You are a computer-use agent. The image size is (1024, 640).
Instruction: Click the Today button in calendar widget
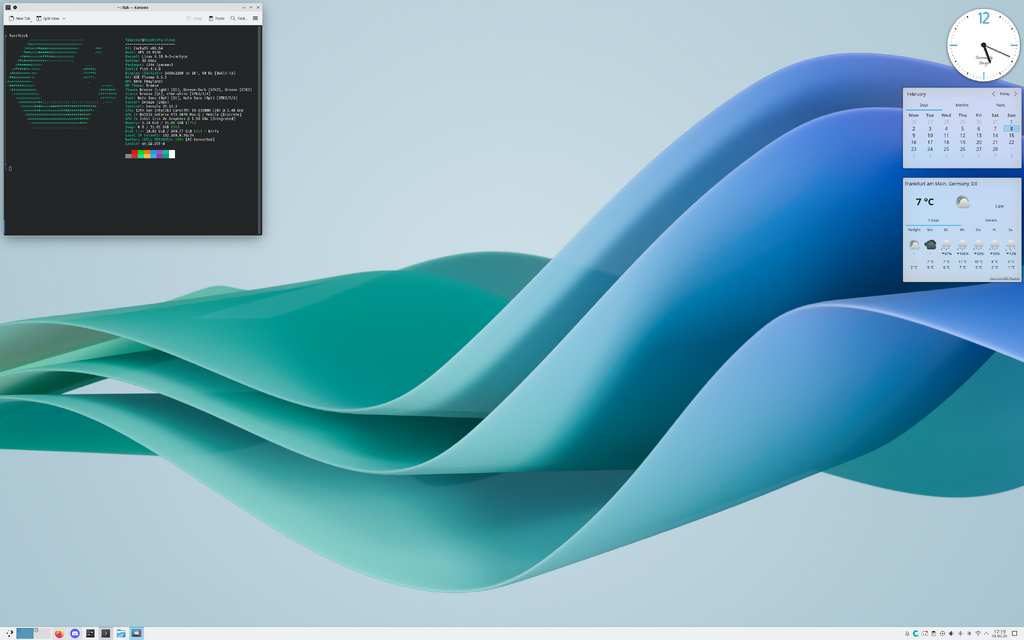(x=1004, y=94)
